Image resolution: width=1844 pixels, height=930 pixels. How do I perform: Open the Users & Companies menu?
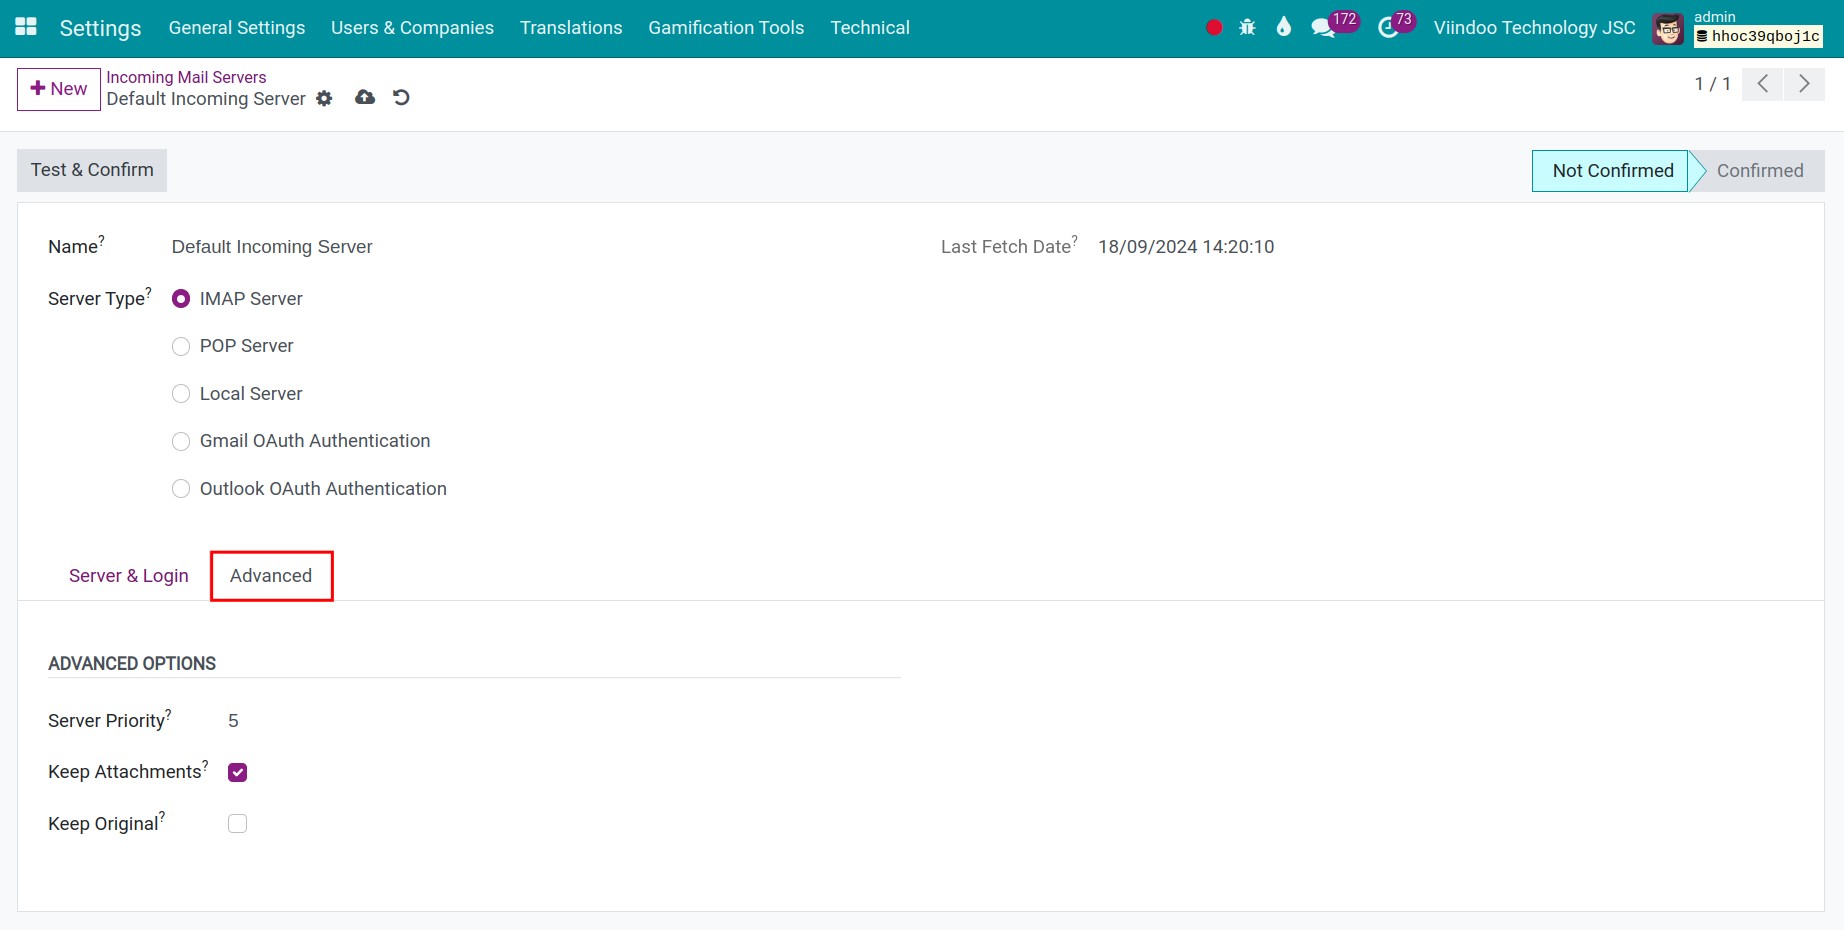click(412, 28)
